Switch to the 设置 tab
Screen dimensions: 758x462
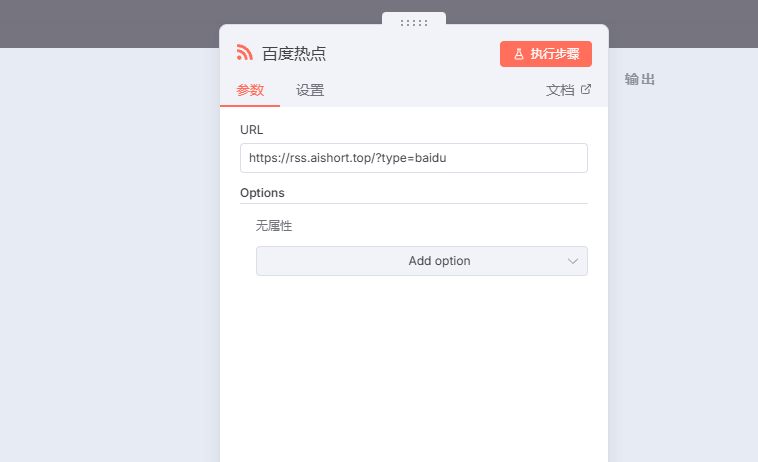tap(310, 90)
